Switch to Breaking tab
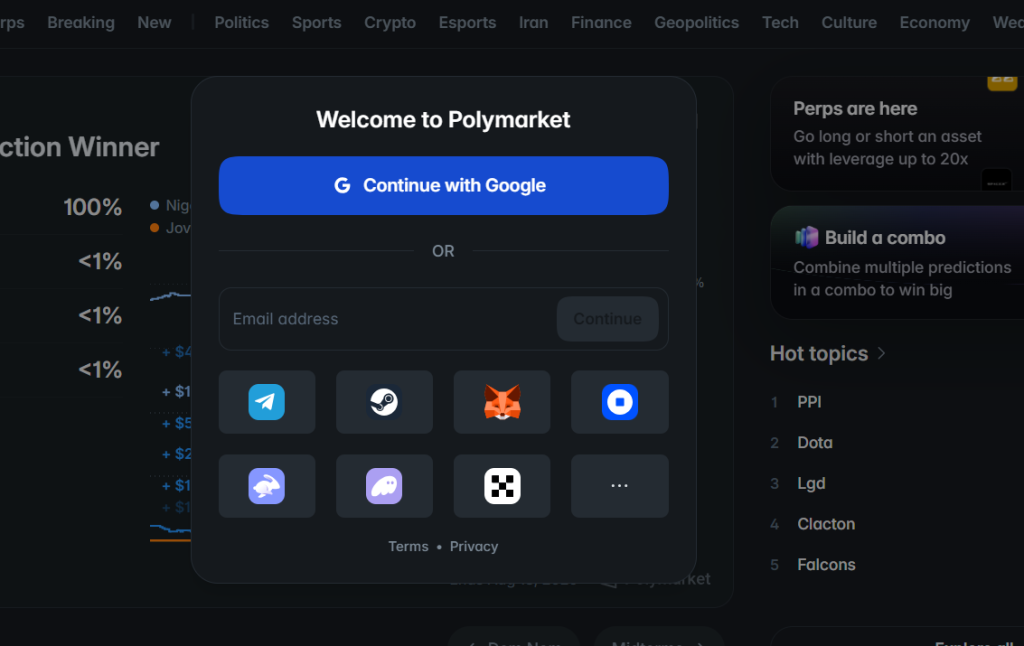The height and width of the screenshot is (646, 1024). 81,23
